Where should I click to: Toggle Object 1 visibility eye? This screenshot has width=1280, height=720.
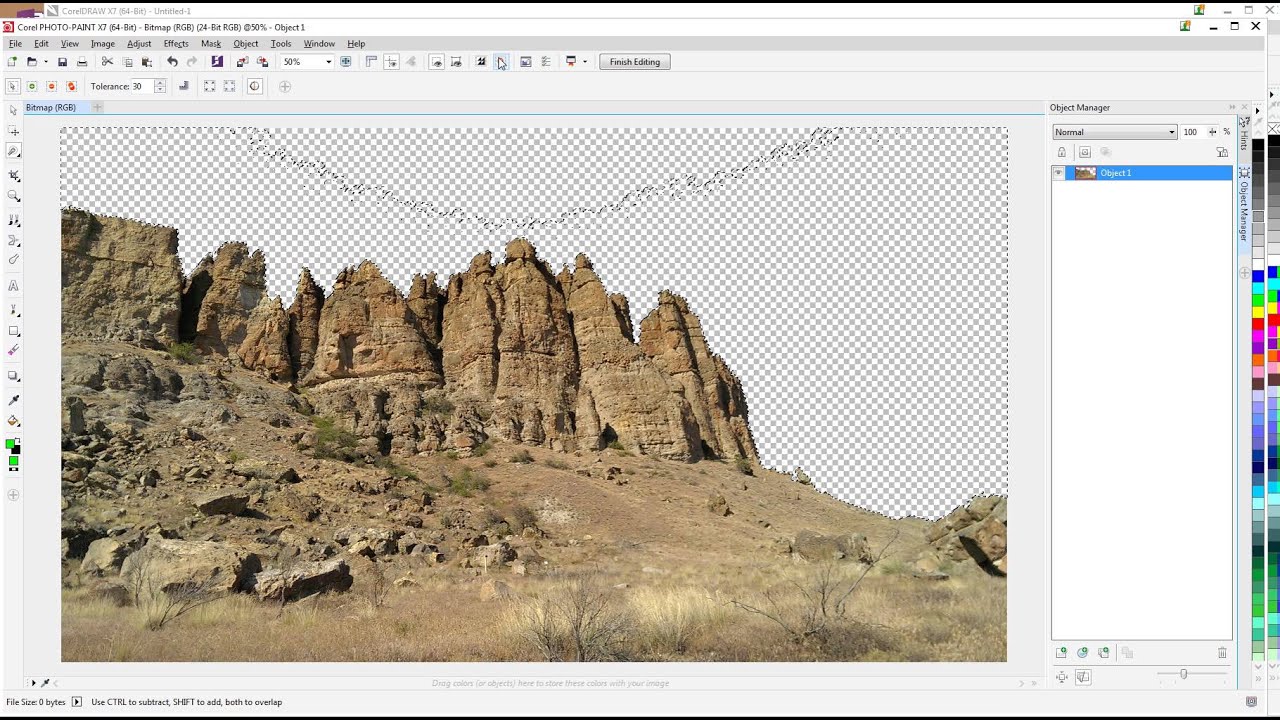[x=1058, y=173]
